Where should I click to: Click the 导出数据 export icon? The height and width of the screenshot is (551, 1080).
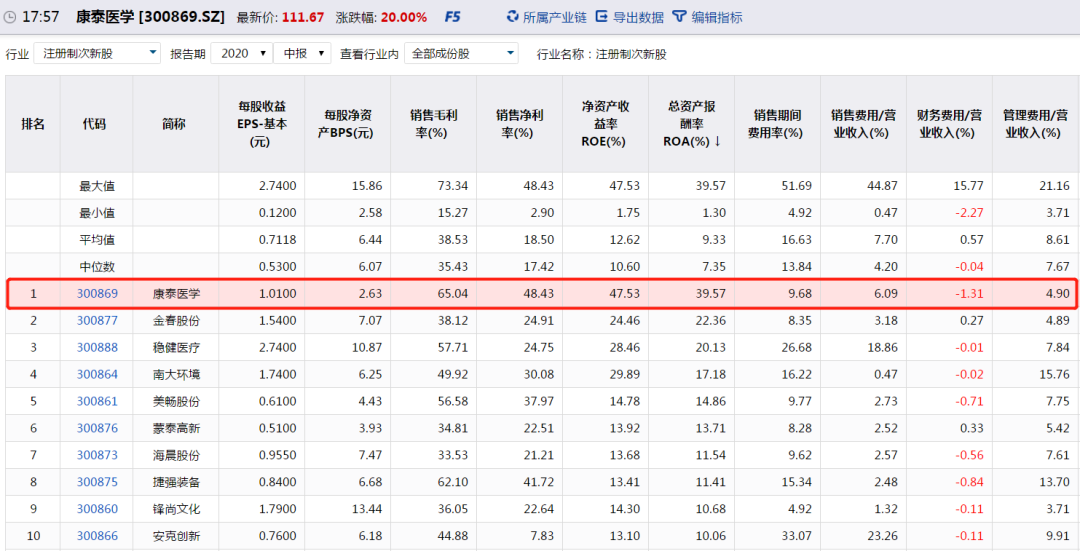pyautogui.click(x=602, y=17)
